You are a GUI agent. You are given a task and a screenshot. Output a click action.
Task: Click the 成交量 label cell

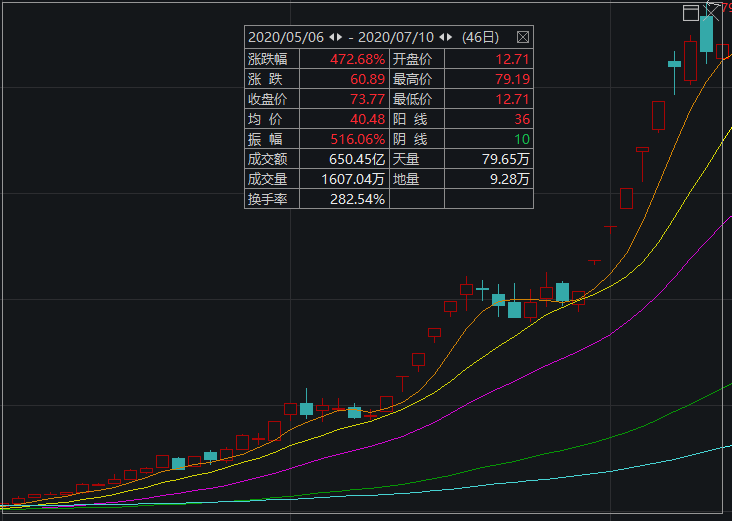coord(272,179)
